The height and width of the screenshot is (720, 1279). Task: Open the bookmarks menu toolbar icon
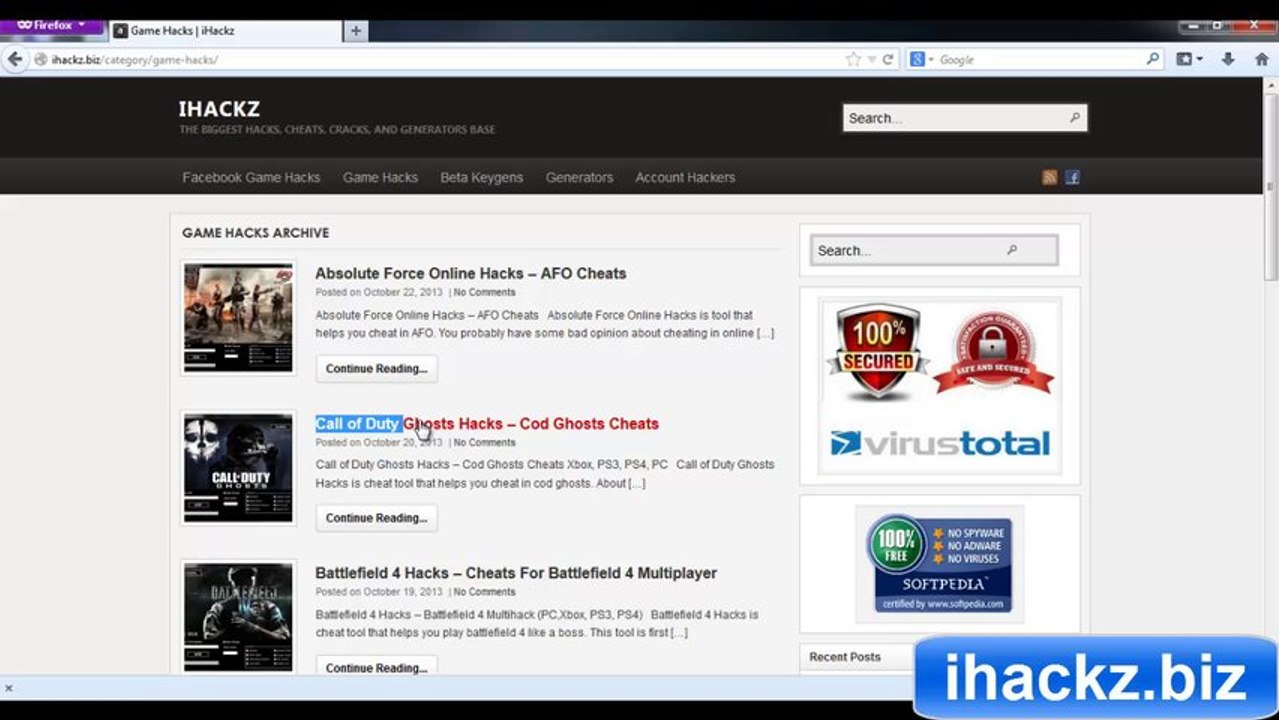click(x=1188, y=59)
